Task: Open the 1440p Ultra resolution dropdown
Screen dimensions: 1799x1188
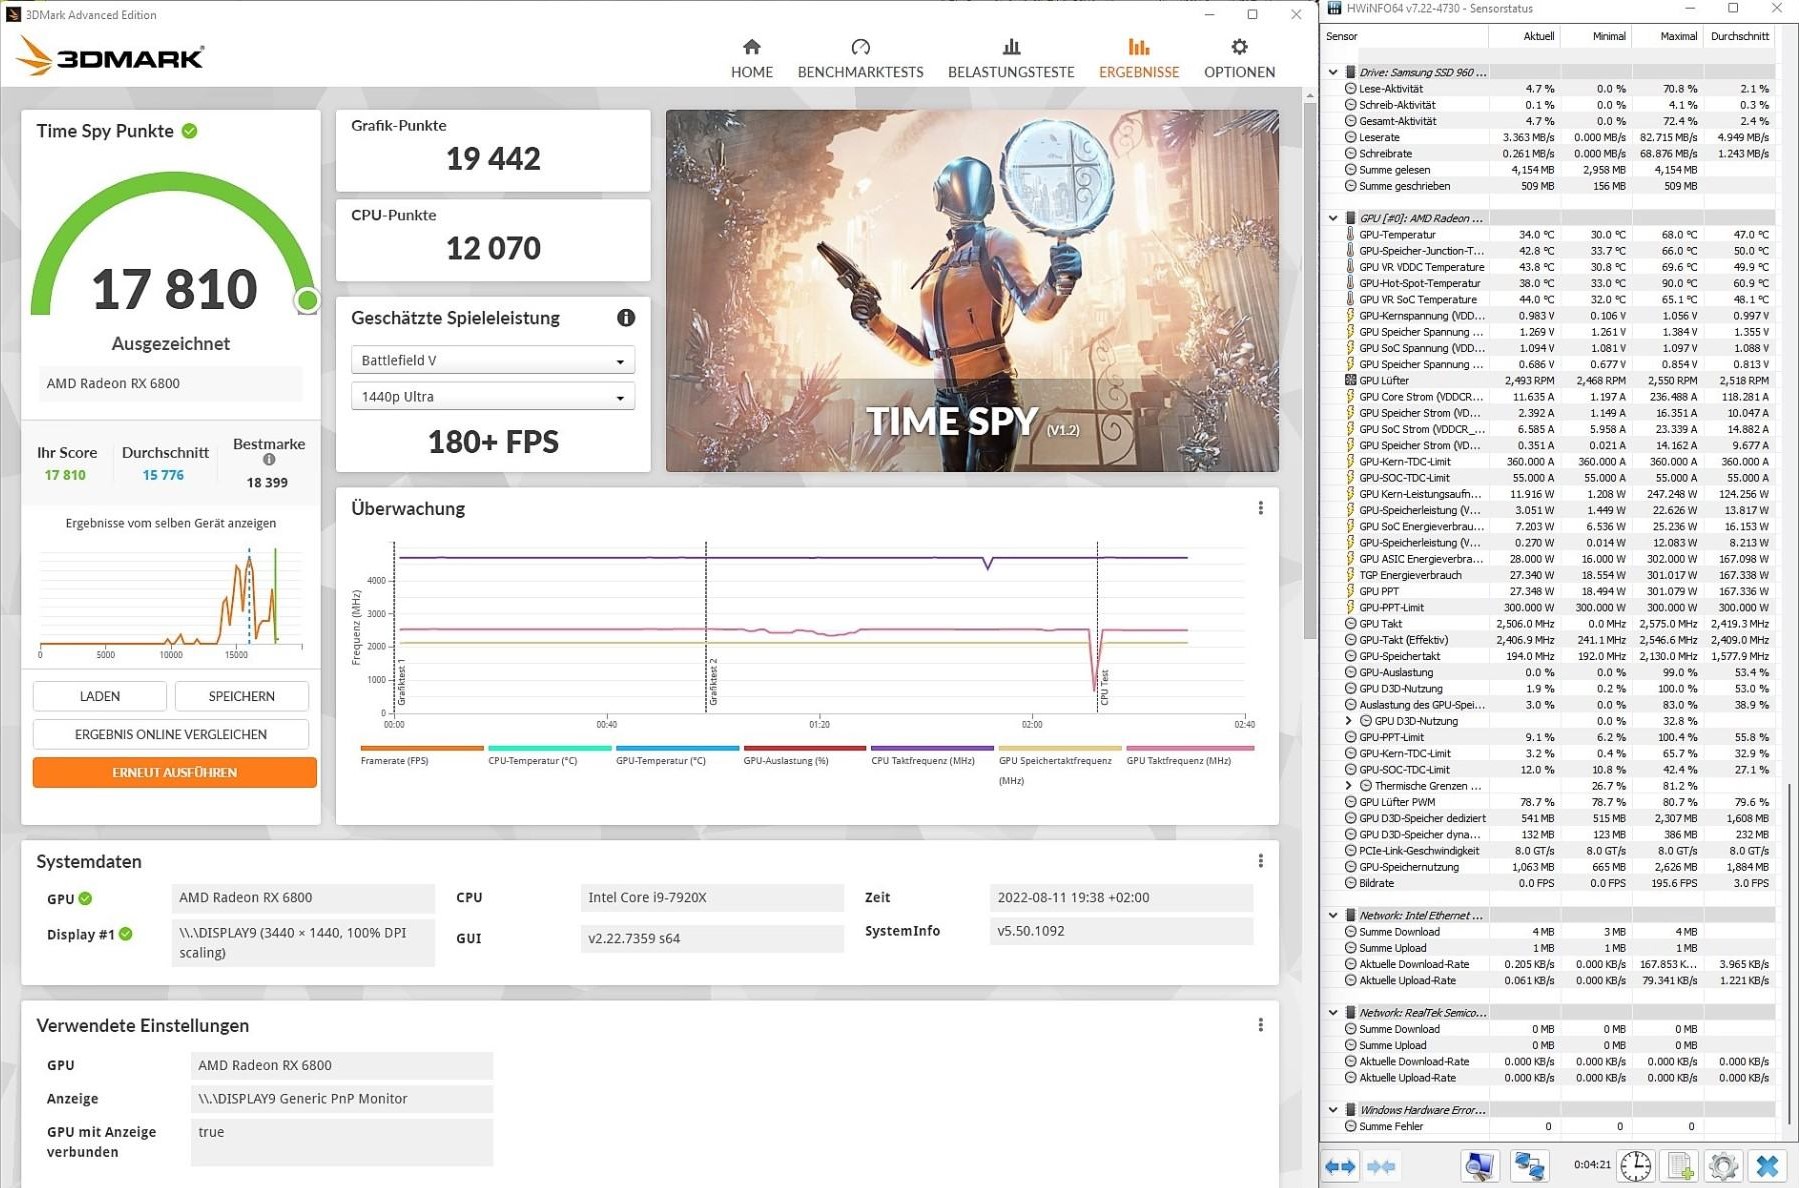Action: point(493,397)
